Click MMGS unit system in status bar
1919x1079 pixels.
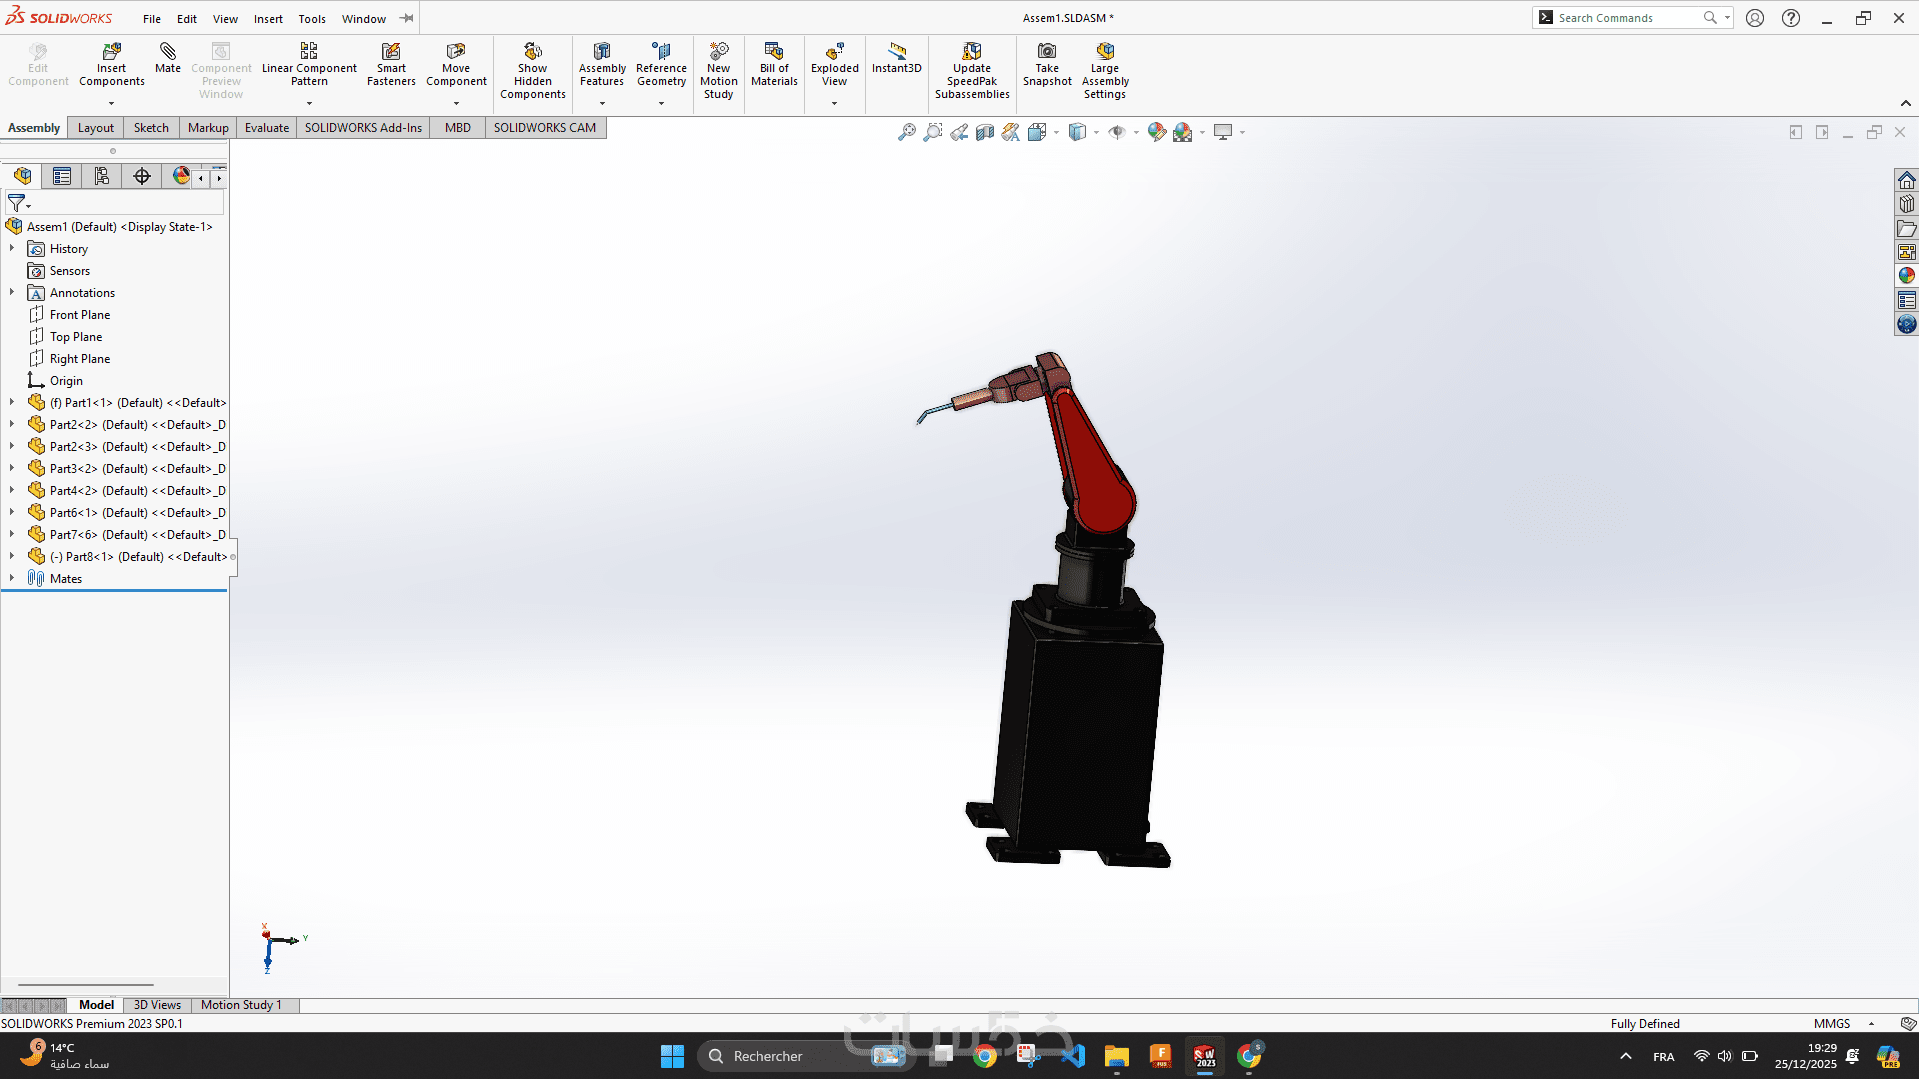(x=1832, y=1023)
